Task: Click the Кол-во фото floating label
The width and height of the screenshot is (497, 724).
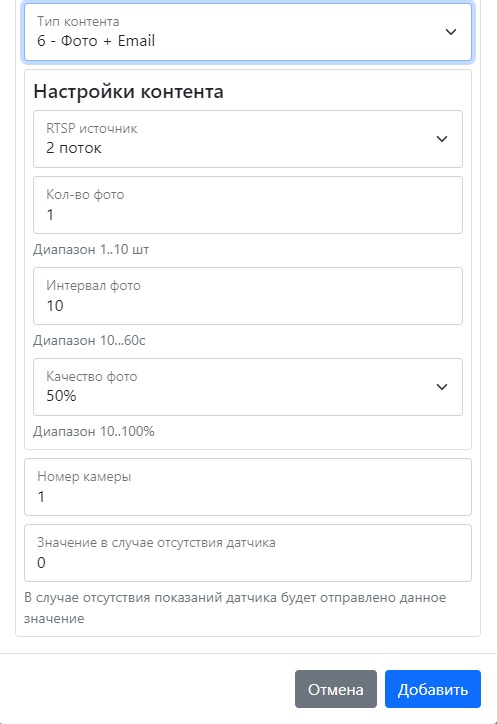Action: [85, 195]
